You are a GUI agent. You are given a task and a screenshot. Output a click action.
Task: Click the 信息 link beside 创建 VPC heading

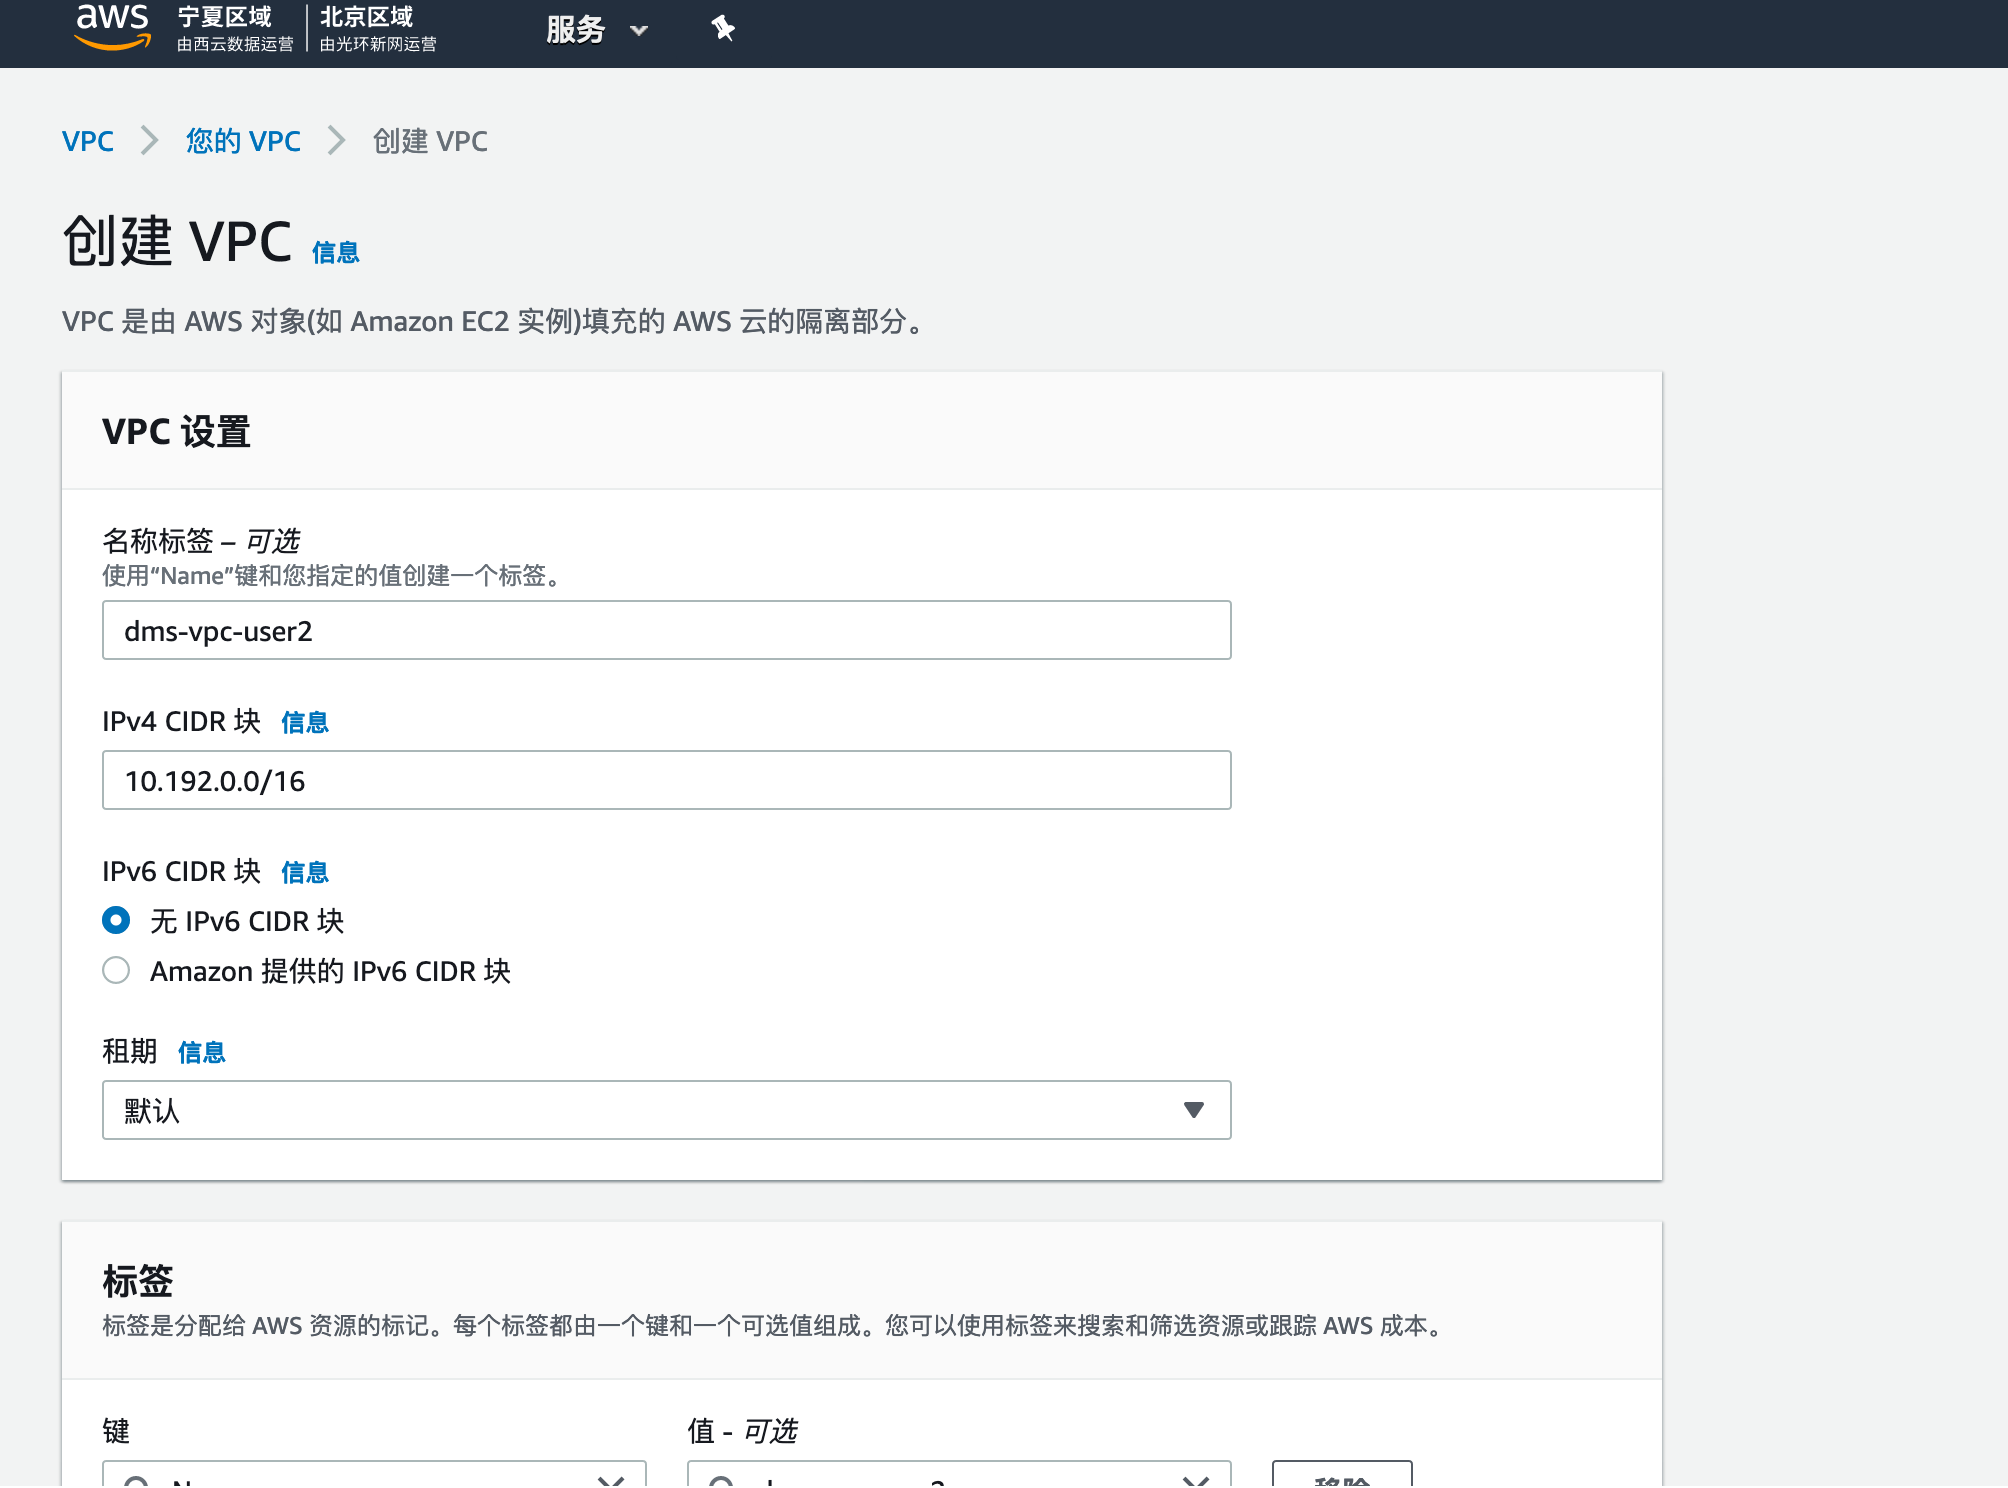coord(335,252)
